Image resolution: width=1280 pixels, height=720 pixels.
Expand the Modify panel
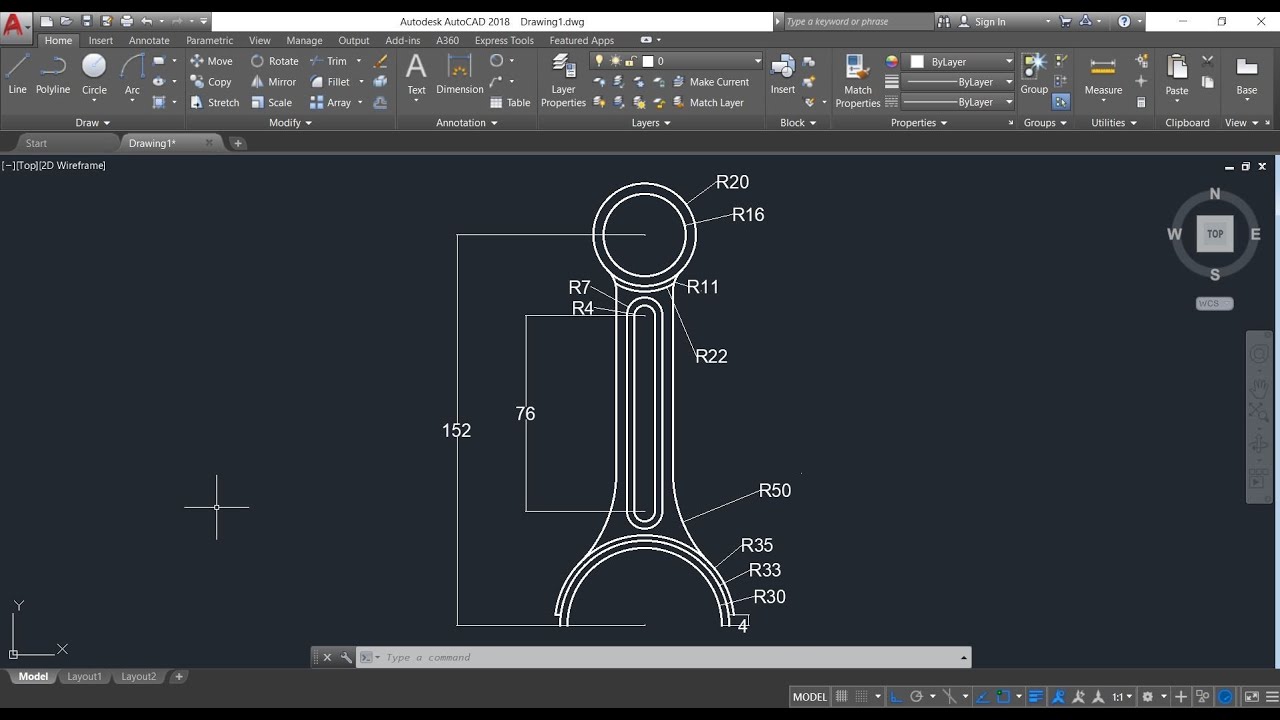click(x=290, y=123)
